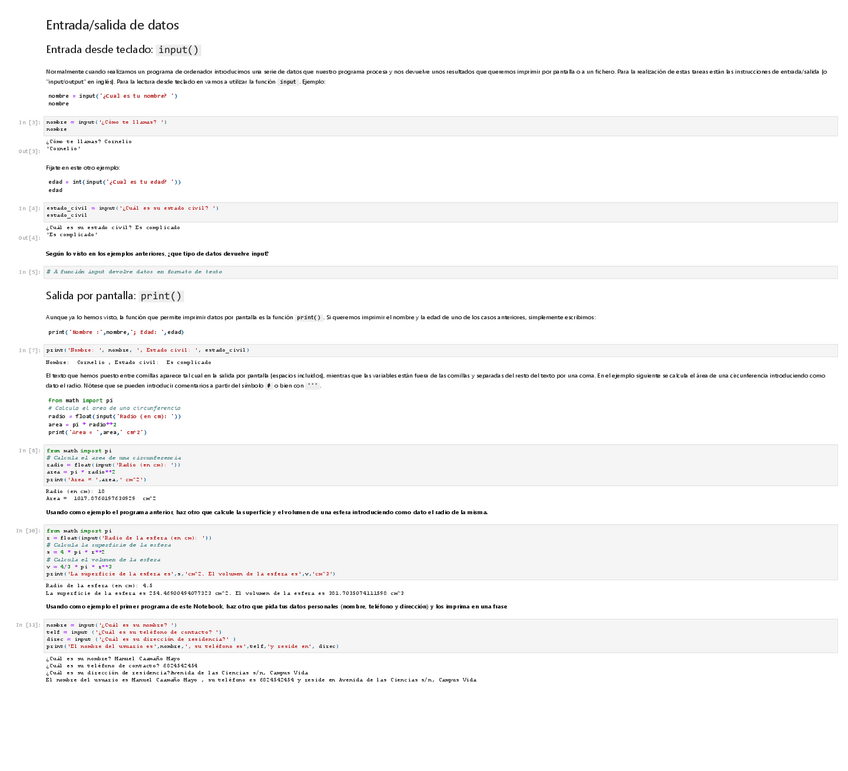
Task: Click output '¿Cuál es su estado civil? Es complicado'
Action: tap(113, 228)
